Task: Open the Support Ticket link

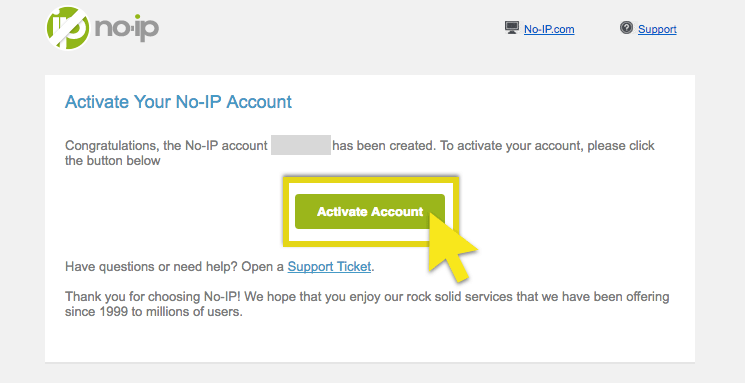Action: tap(329, 267)
